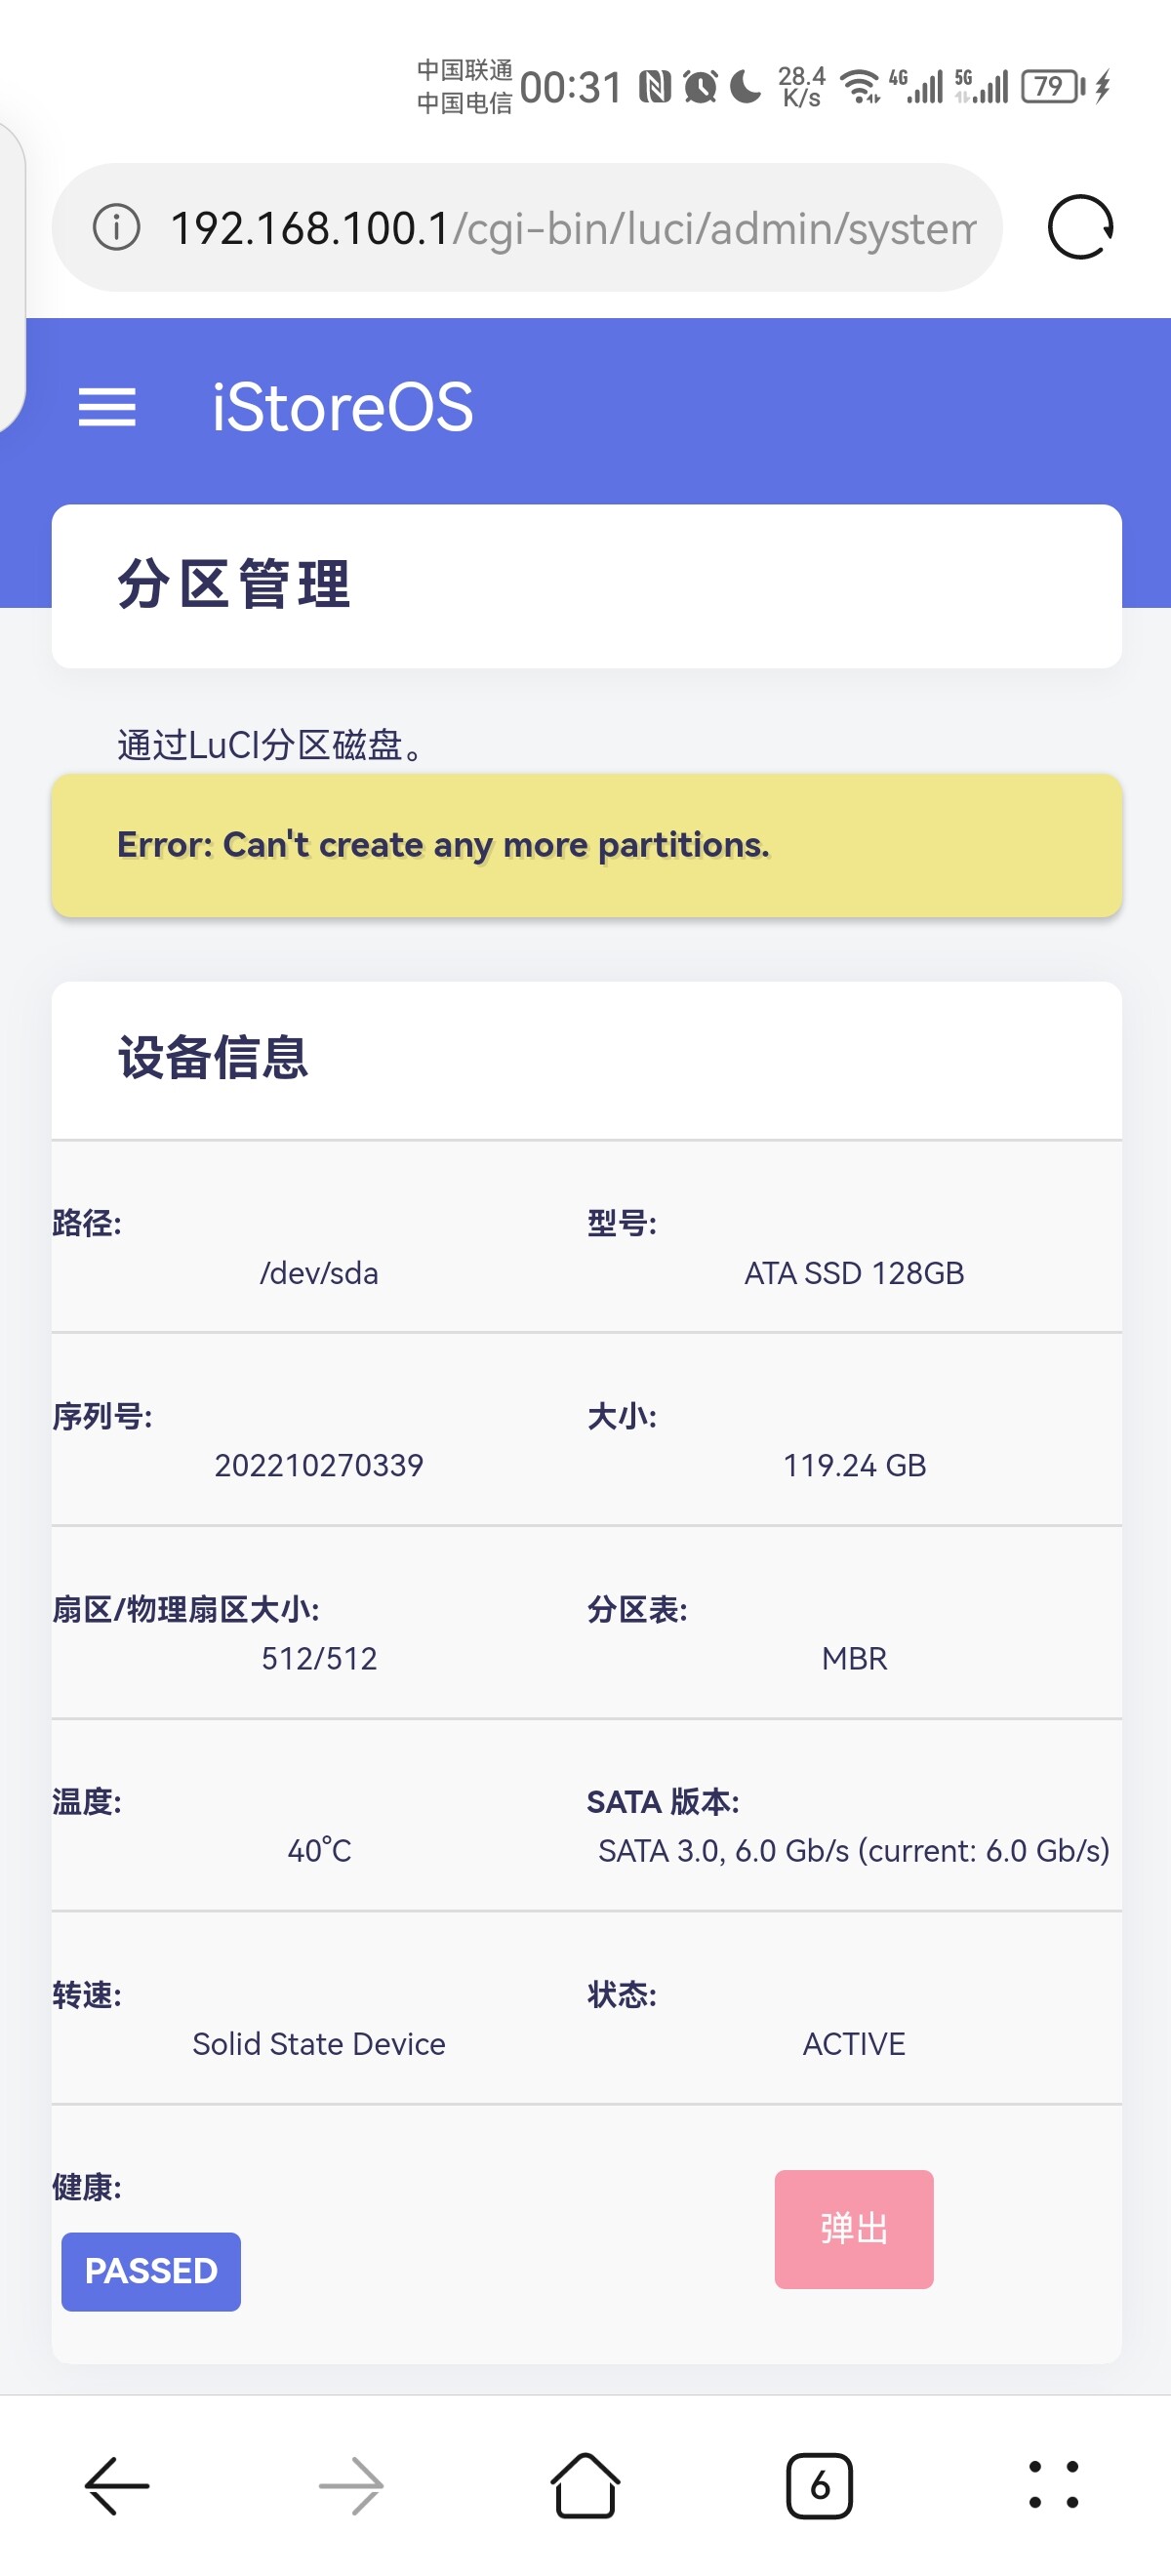The height and width of the screenshot is (2576, 1171).
Task: Tap the battery indicator in status bar
Action: click(1051, 87)
